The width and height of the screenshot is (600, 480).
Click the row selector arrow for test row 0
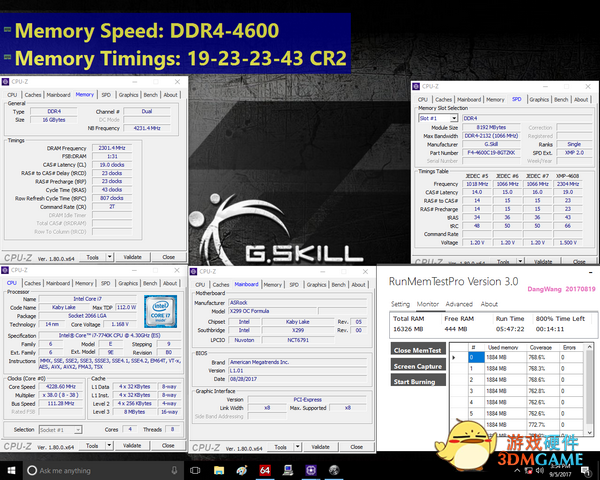454,358
